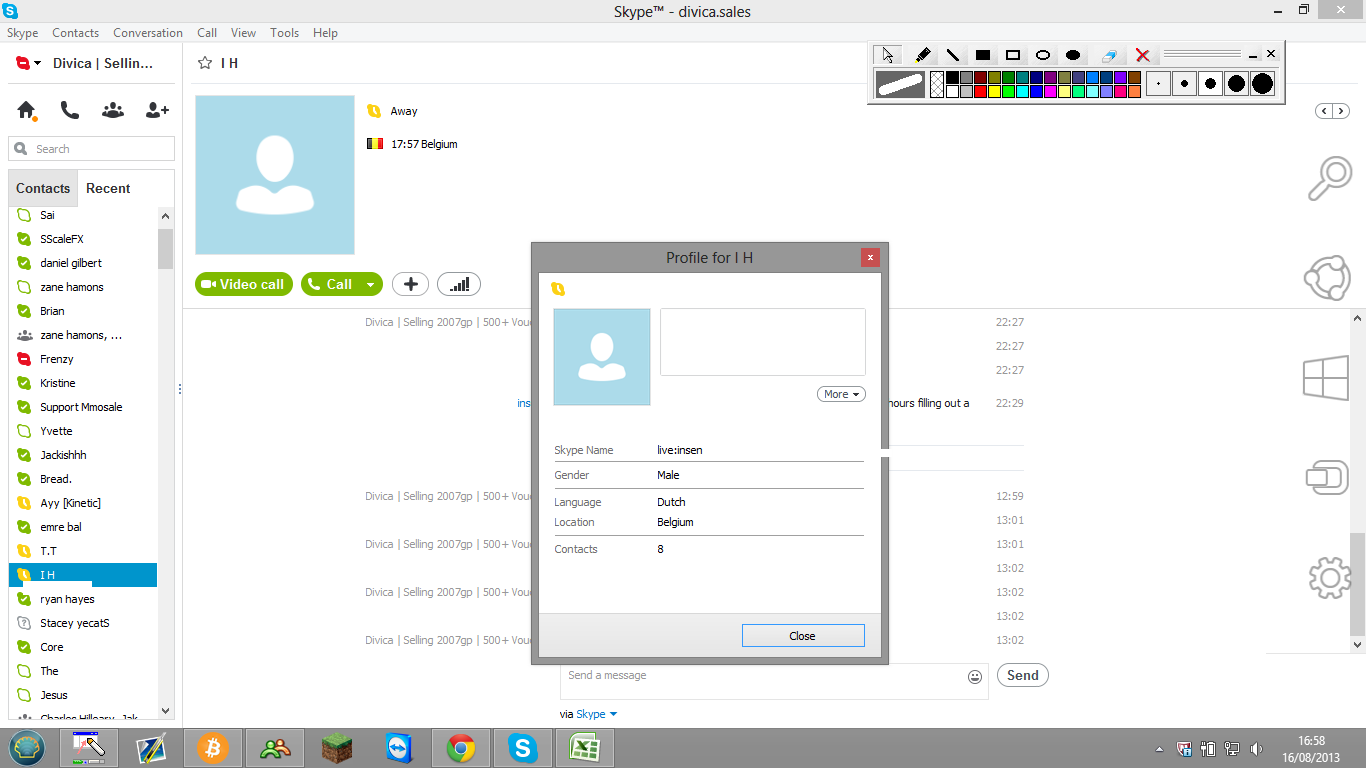Open Skype Home via the house icon
1366x768 pixels.
pos(27,110)
